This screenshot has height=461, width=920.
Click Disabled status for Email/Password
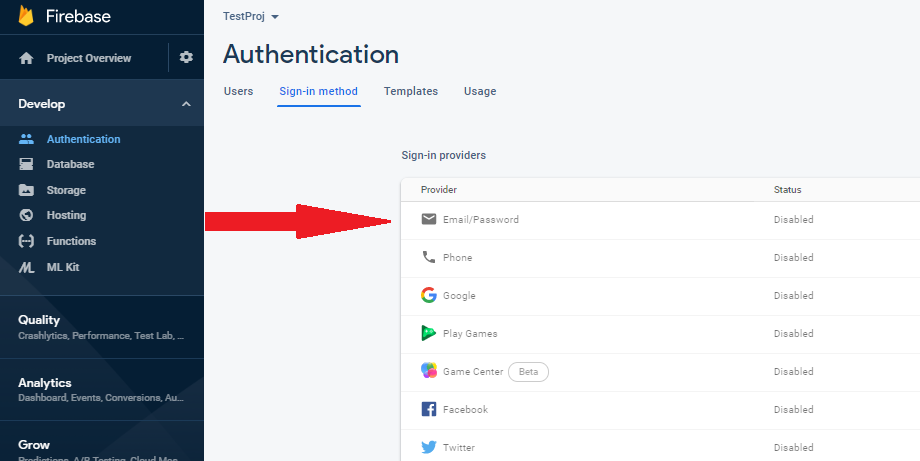pos(793,219)
